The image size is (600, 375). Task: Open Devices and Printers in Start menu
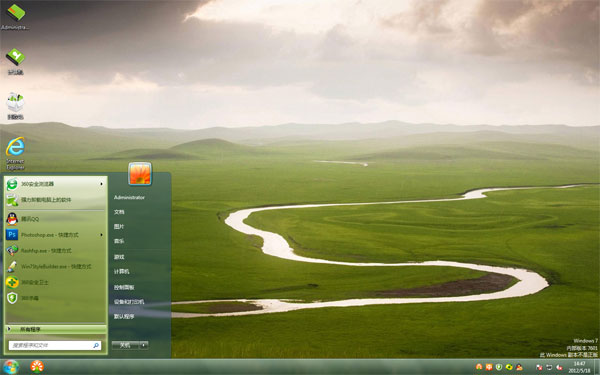coord(129,302)
